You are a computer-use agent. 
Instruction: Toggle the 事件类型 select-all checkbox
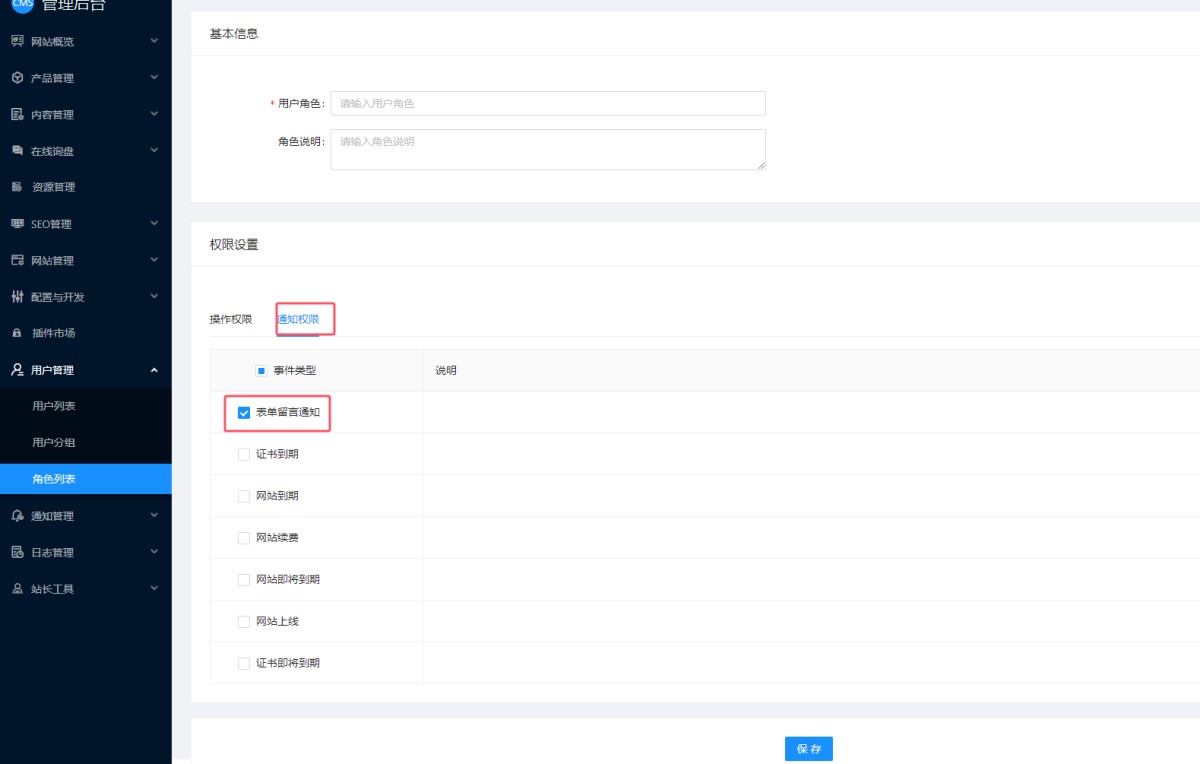coord(261,370)
